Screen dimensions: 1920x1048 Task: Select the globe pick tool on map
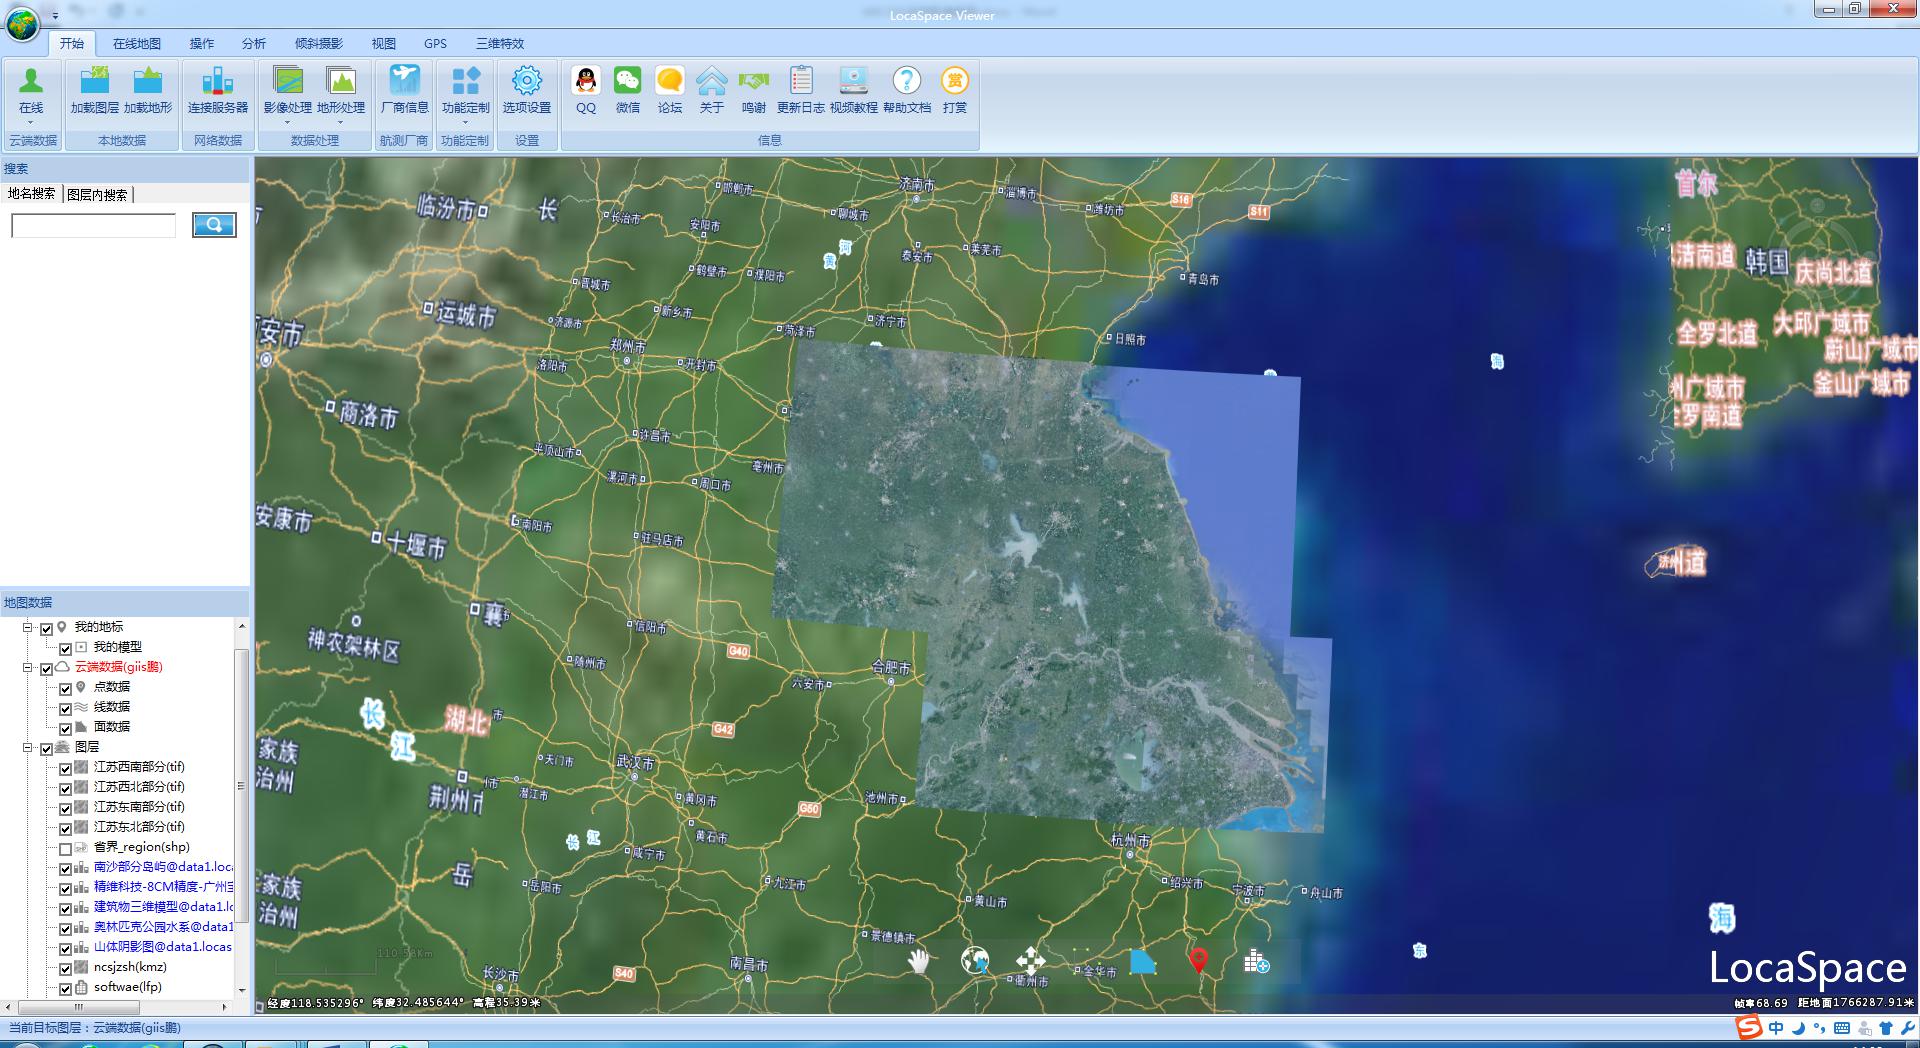[975, 961]
